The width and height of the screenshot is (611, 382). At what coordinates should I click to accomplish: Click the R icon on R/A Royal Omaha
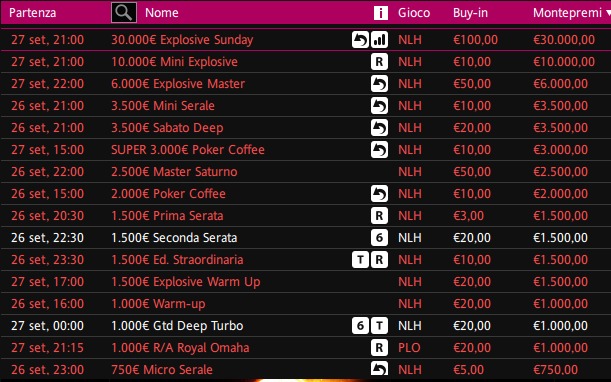(379, 348)
